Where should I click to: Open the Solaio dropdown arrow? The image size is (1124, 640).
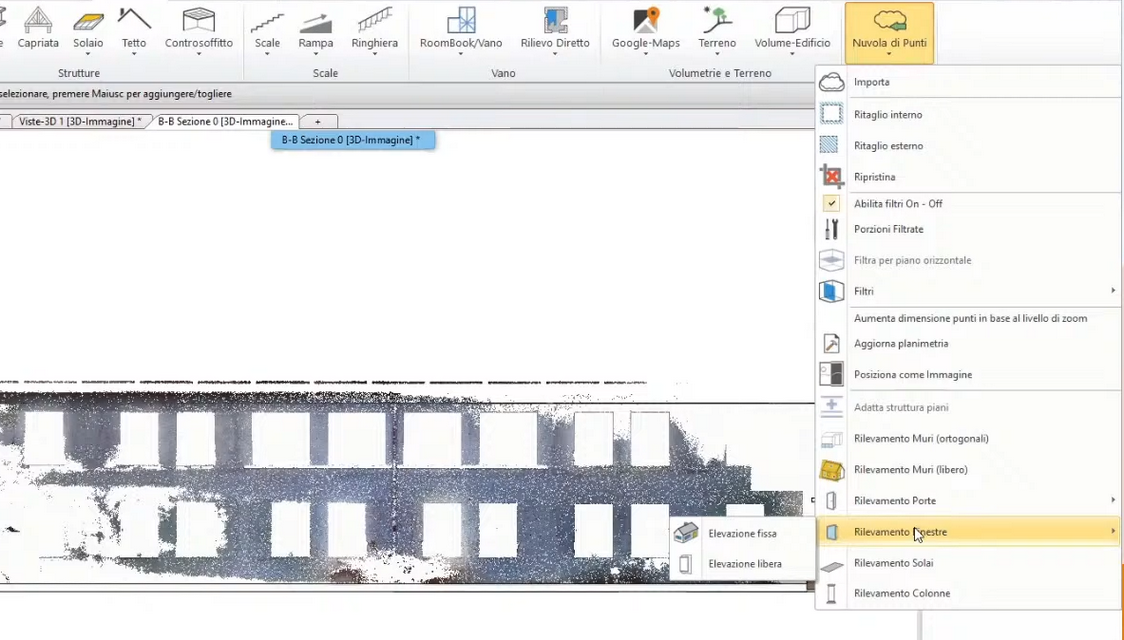point(88,54)
